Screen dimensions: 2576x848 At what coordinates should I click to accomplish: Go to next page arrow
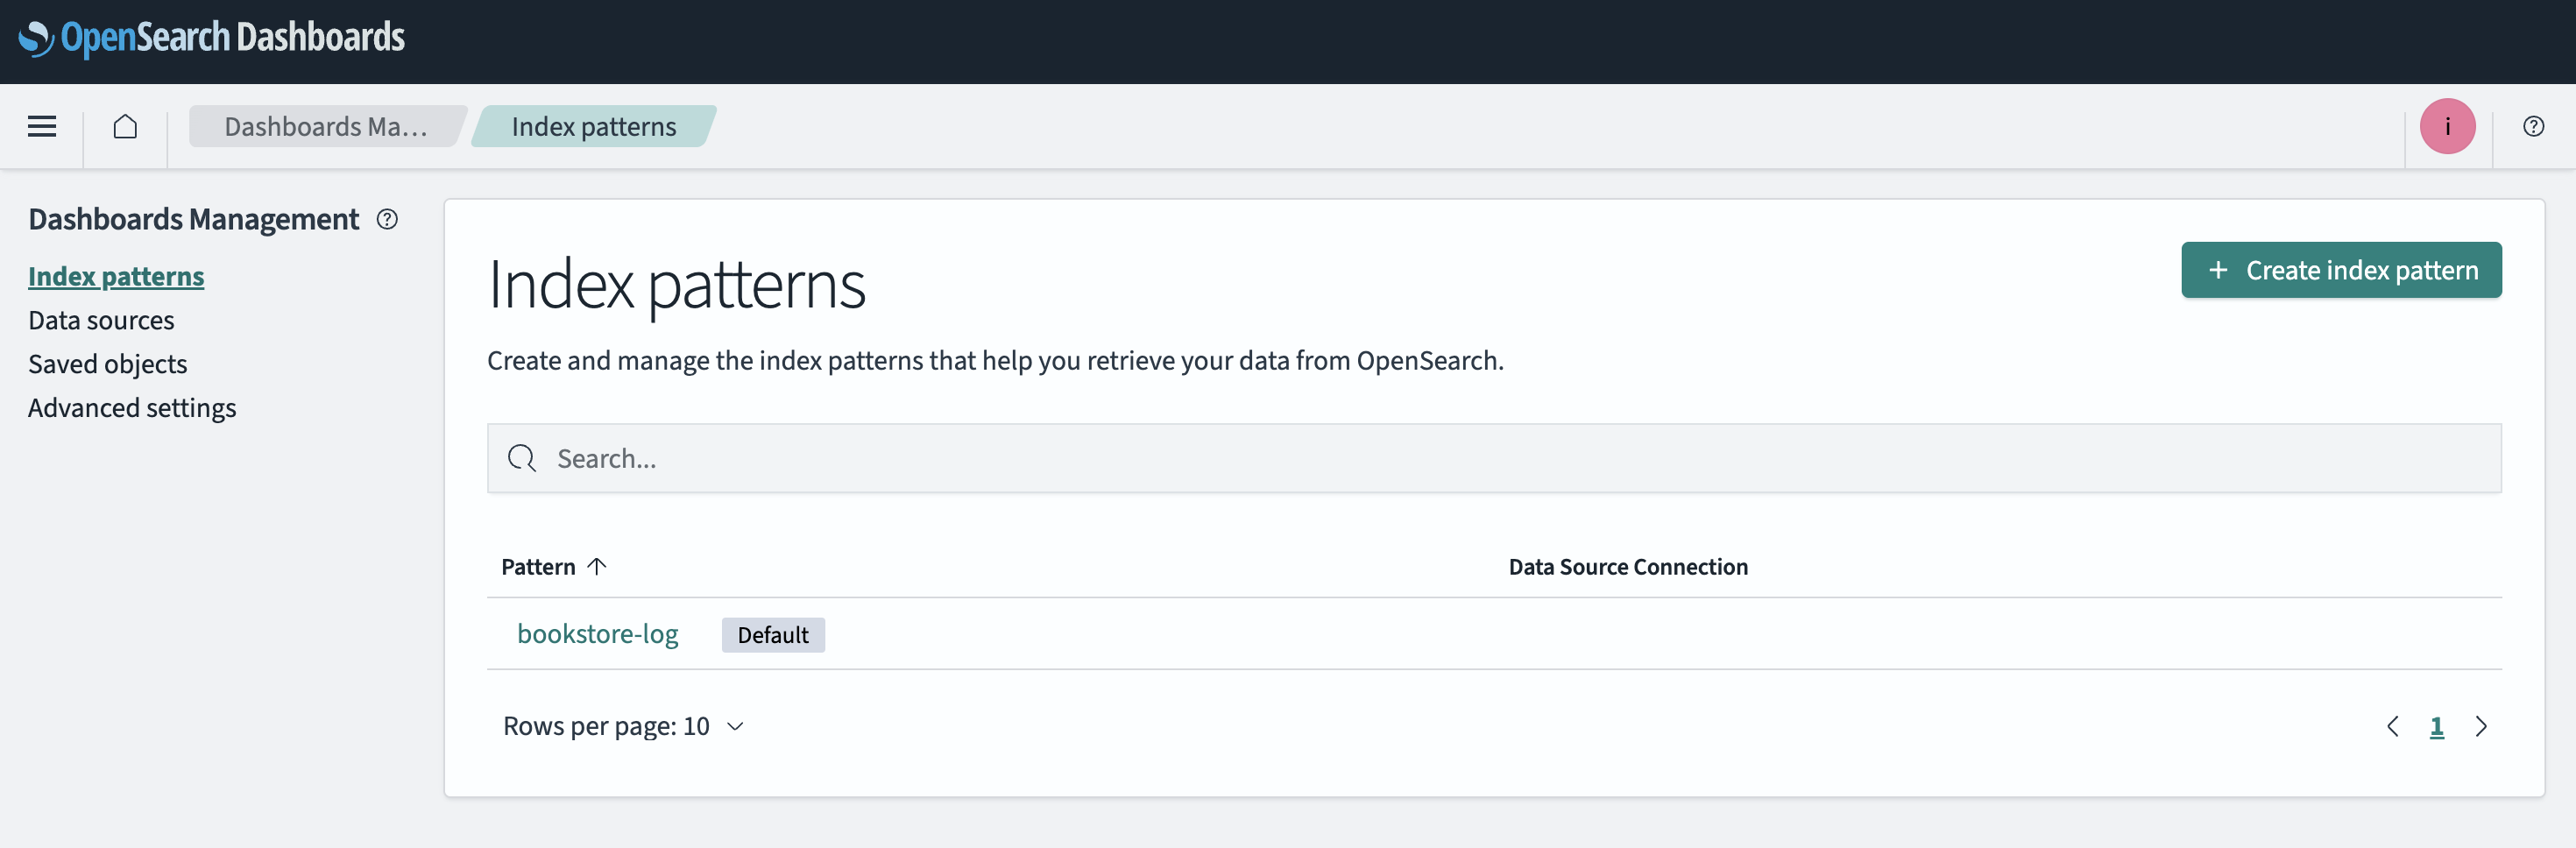tap(2481, 726)
